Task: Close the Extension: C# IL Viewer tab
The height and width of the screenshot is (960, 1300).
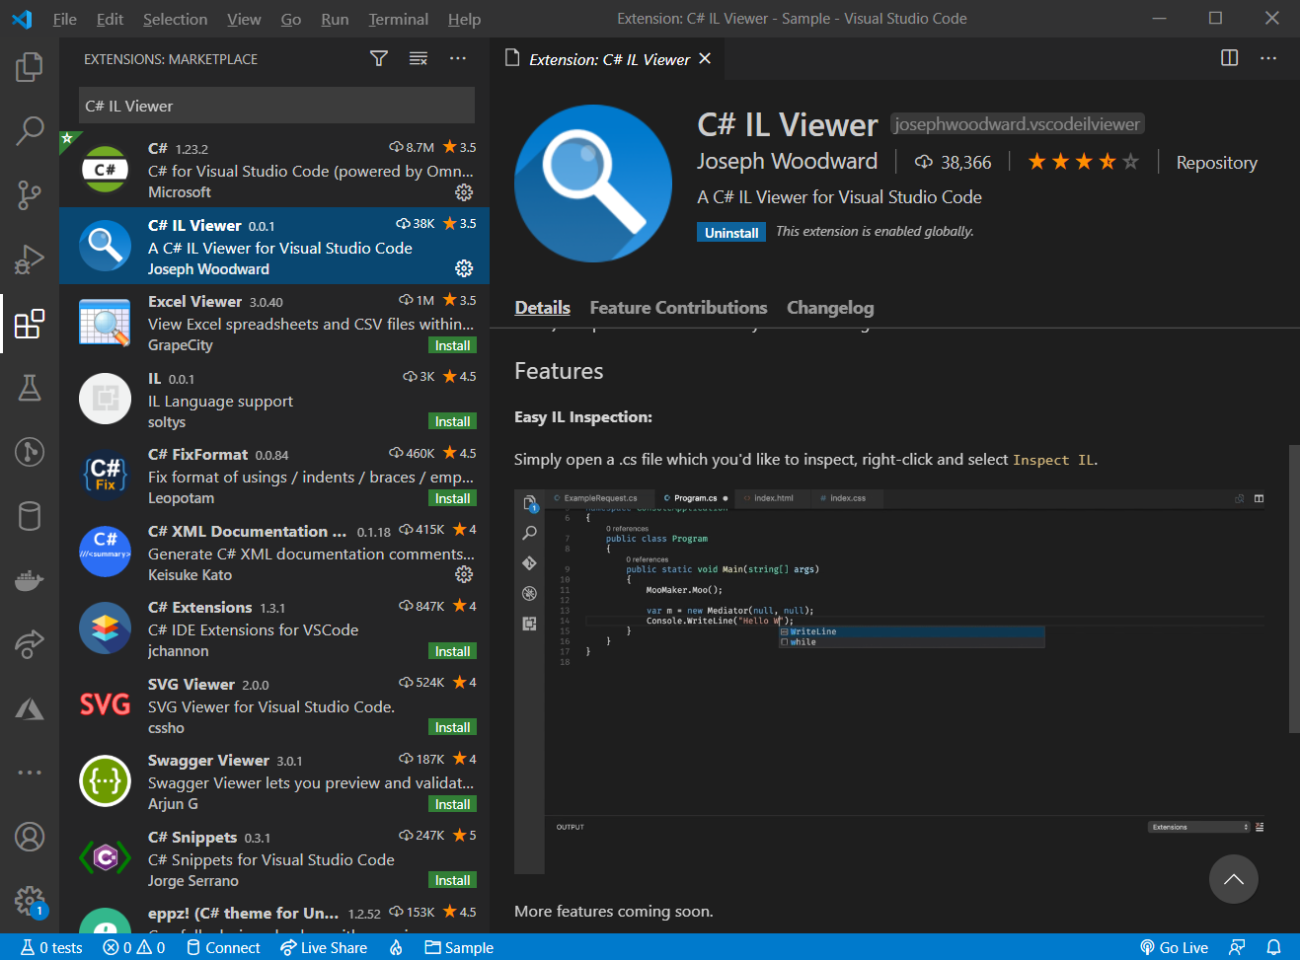Action: coord(705,59)
